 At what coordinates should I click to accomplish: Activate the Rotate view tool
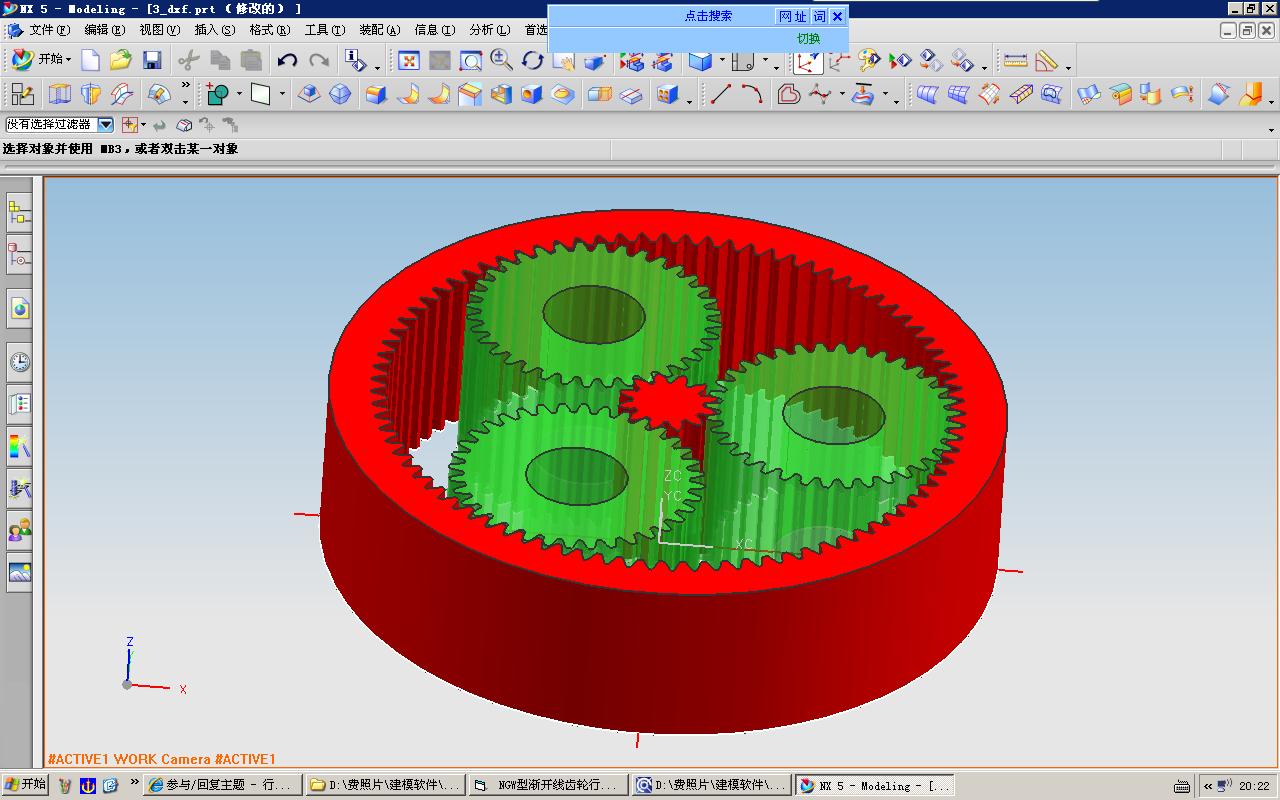tap(532, 61)
